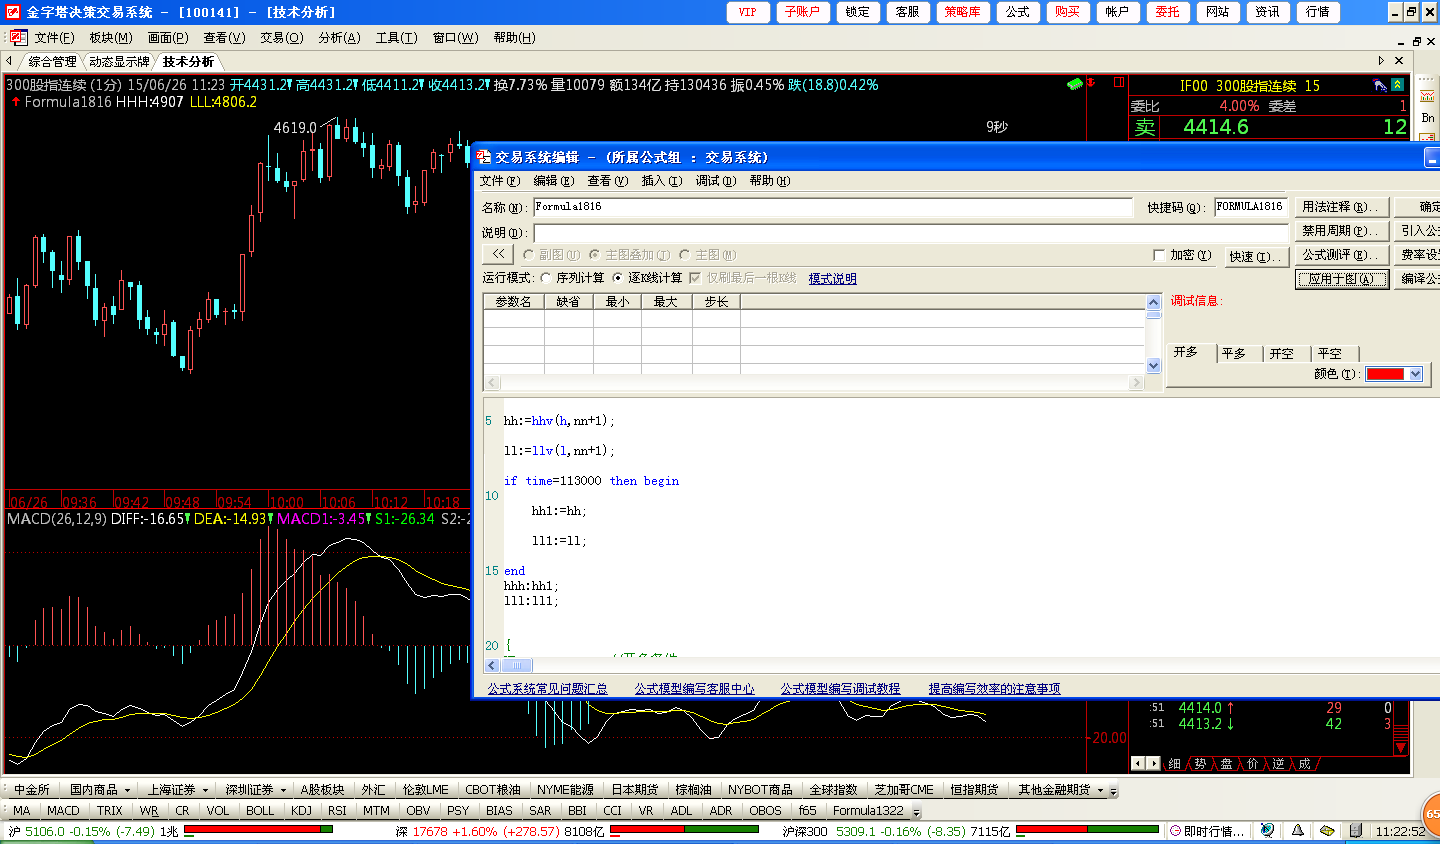Click the bell alert icon in the status bar
This screenshot has width=1440, height=844.
coord(1297,831)
